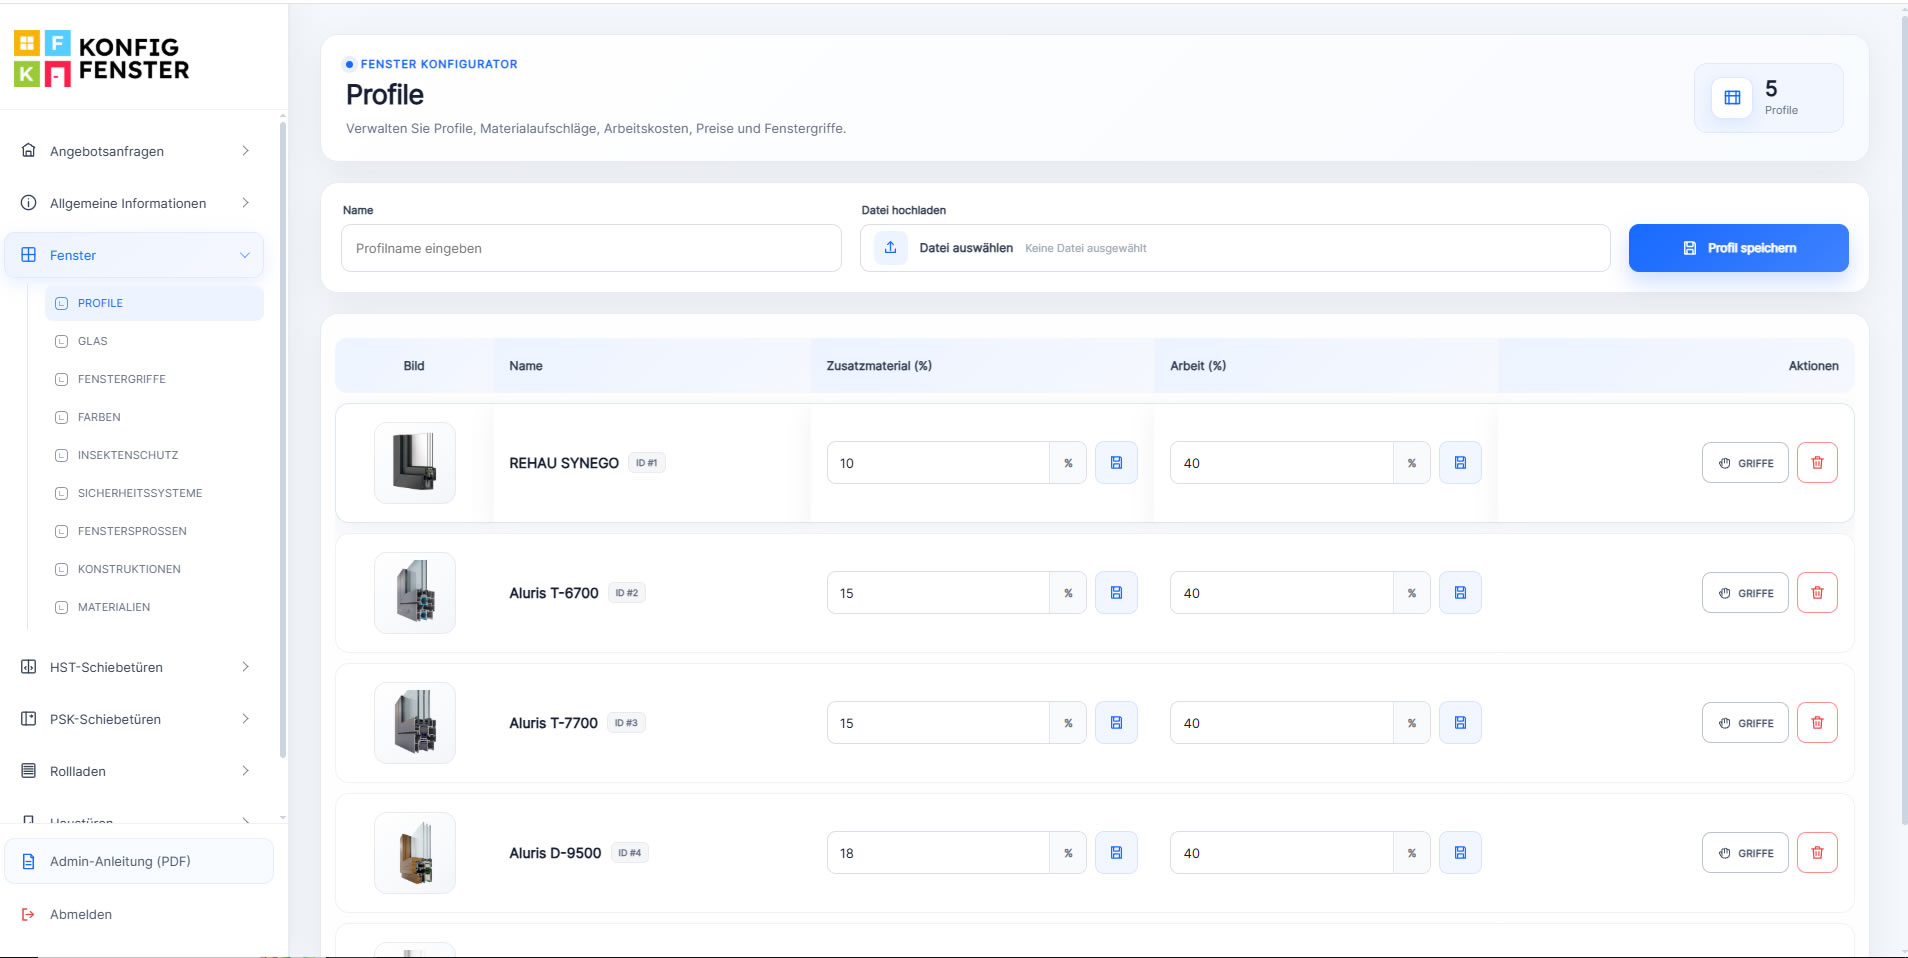Open the PROFILE submenu item
This screenshot has width=1908, height=958.
tap(154, 303)
